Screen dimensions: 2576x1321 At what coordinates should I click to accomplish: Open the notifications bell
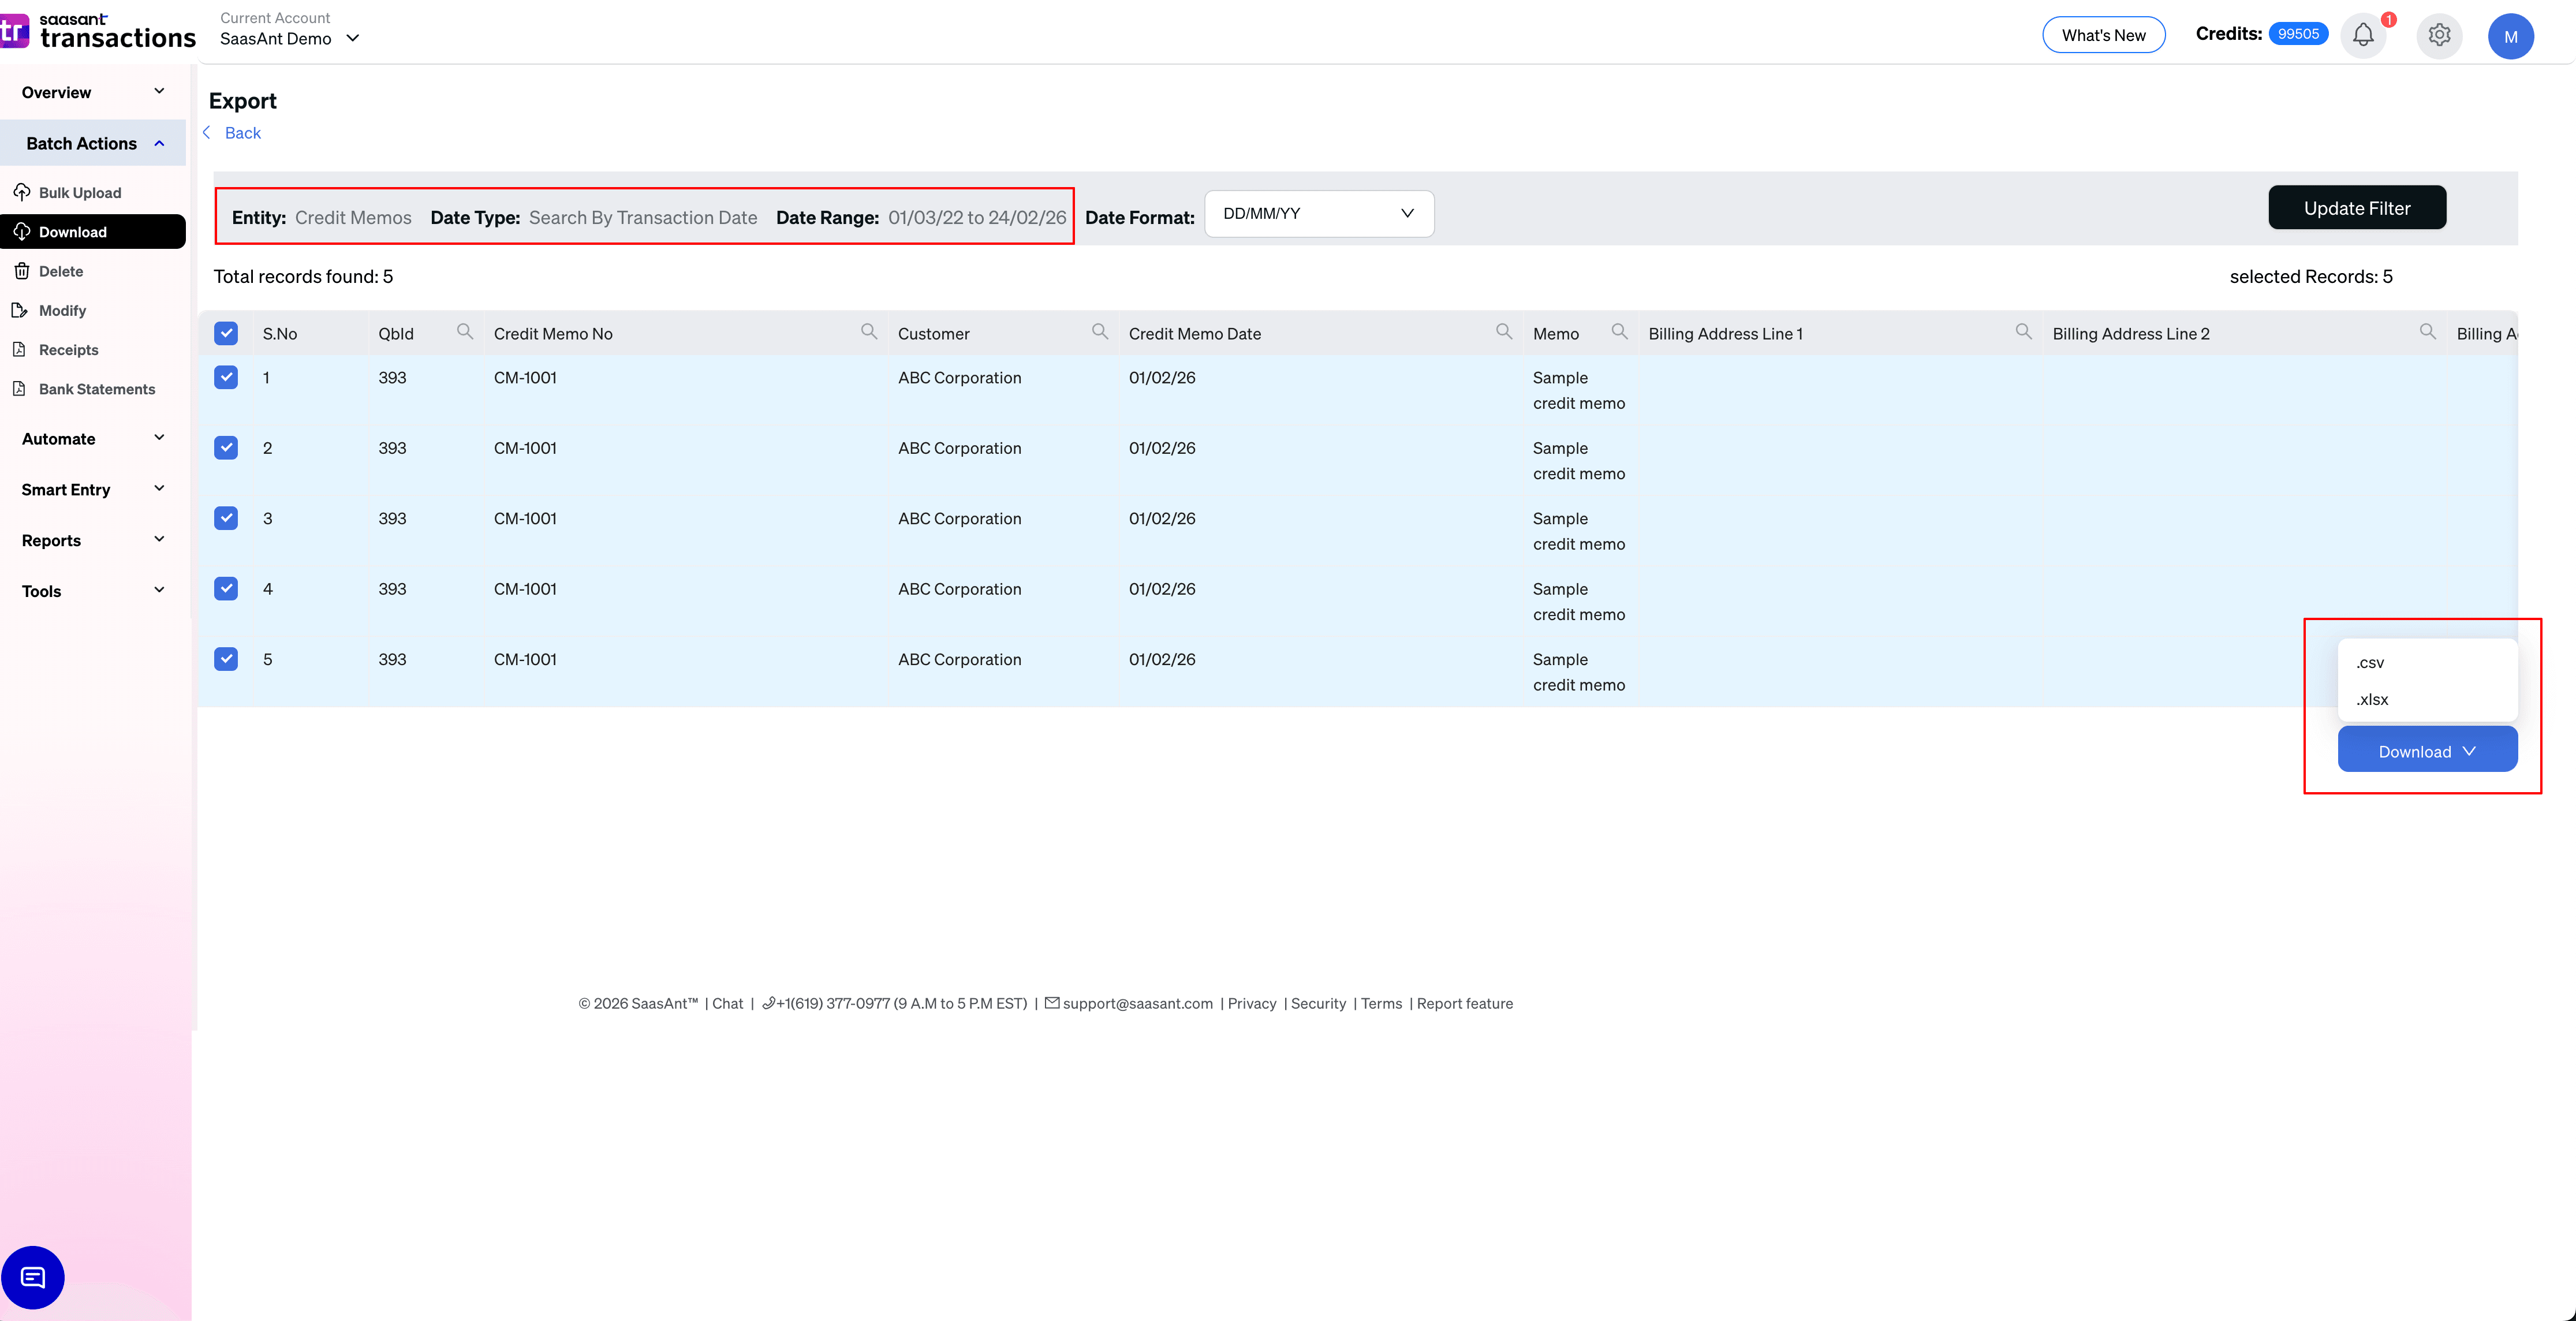click(x=2364, y=34)
